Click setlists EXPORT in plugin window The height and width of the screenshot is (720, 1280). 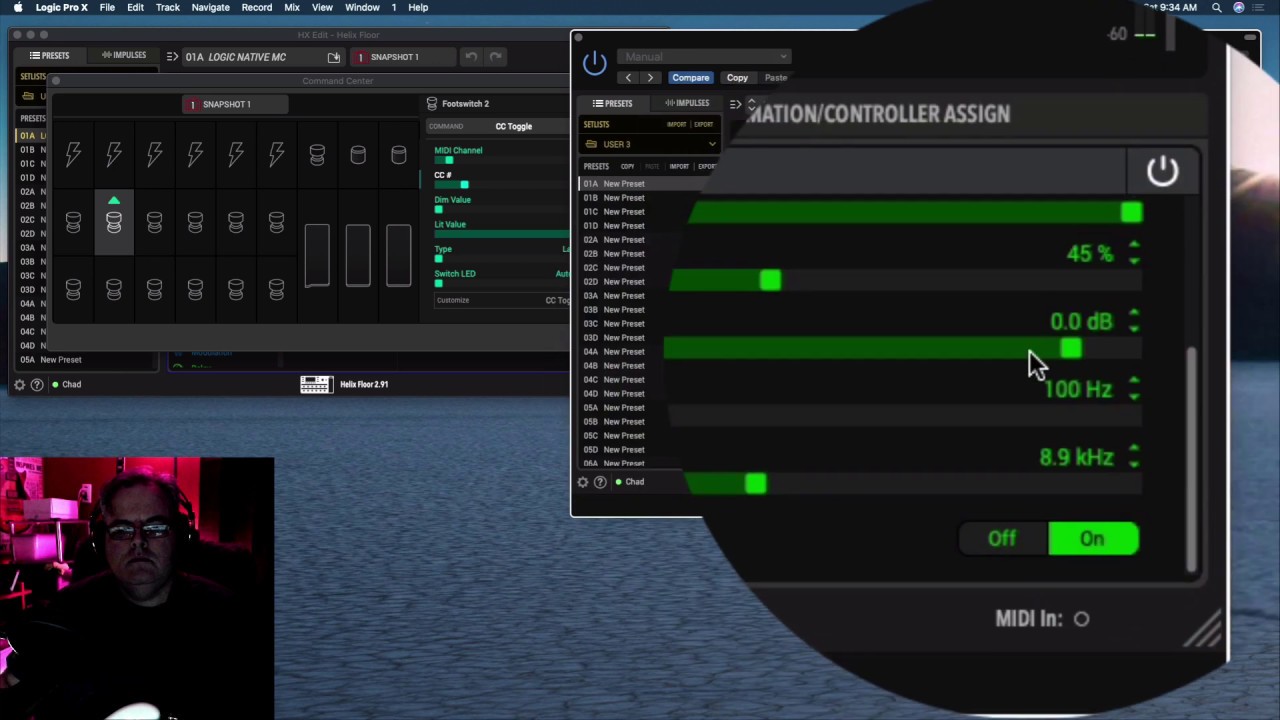click(x=704, y=125)
